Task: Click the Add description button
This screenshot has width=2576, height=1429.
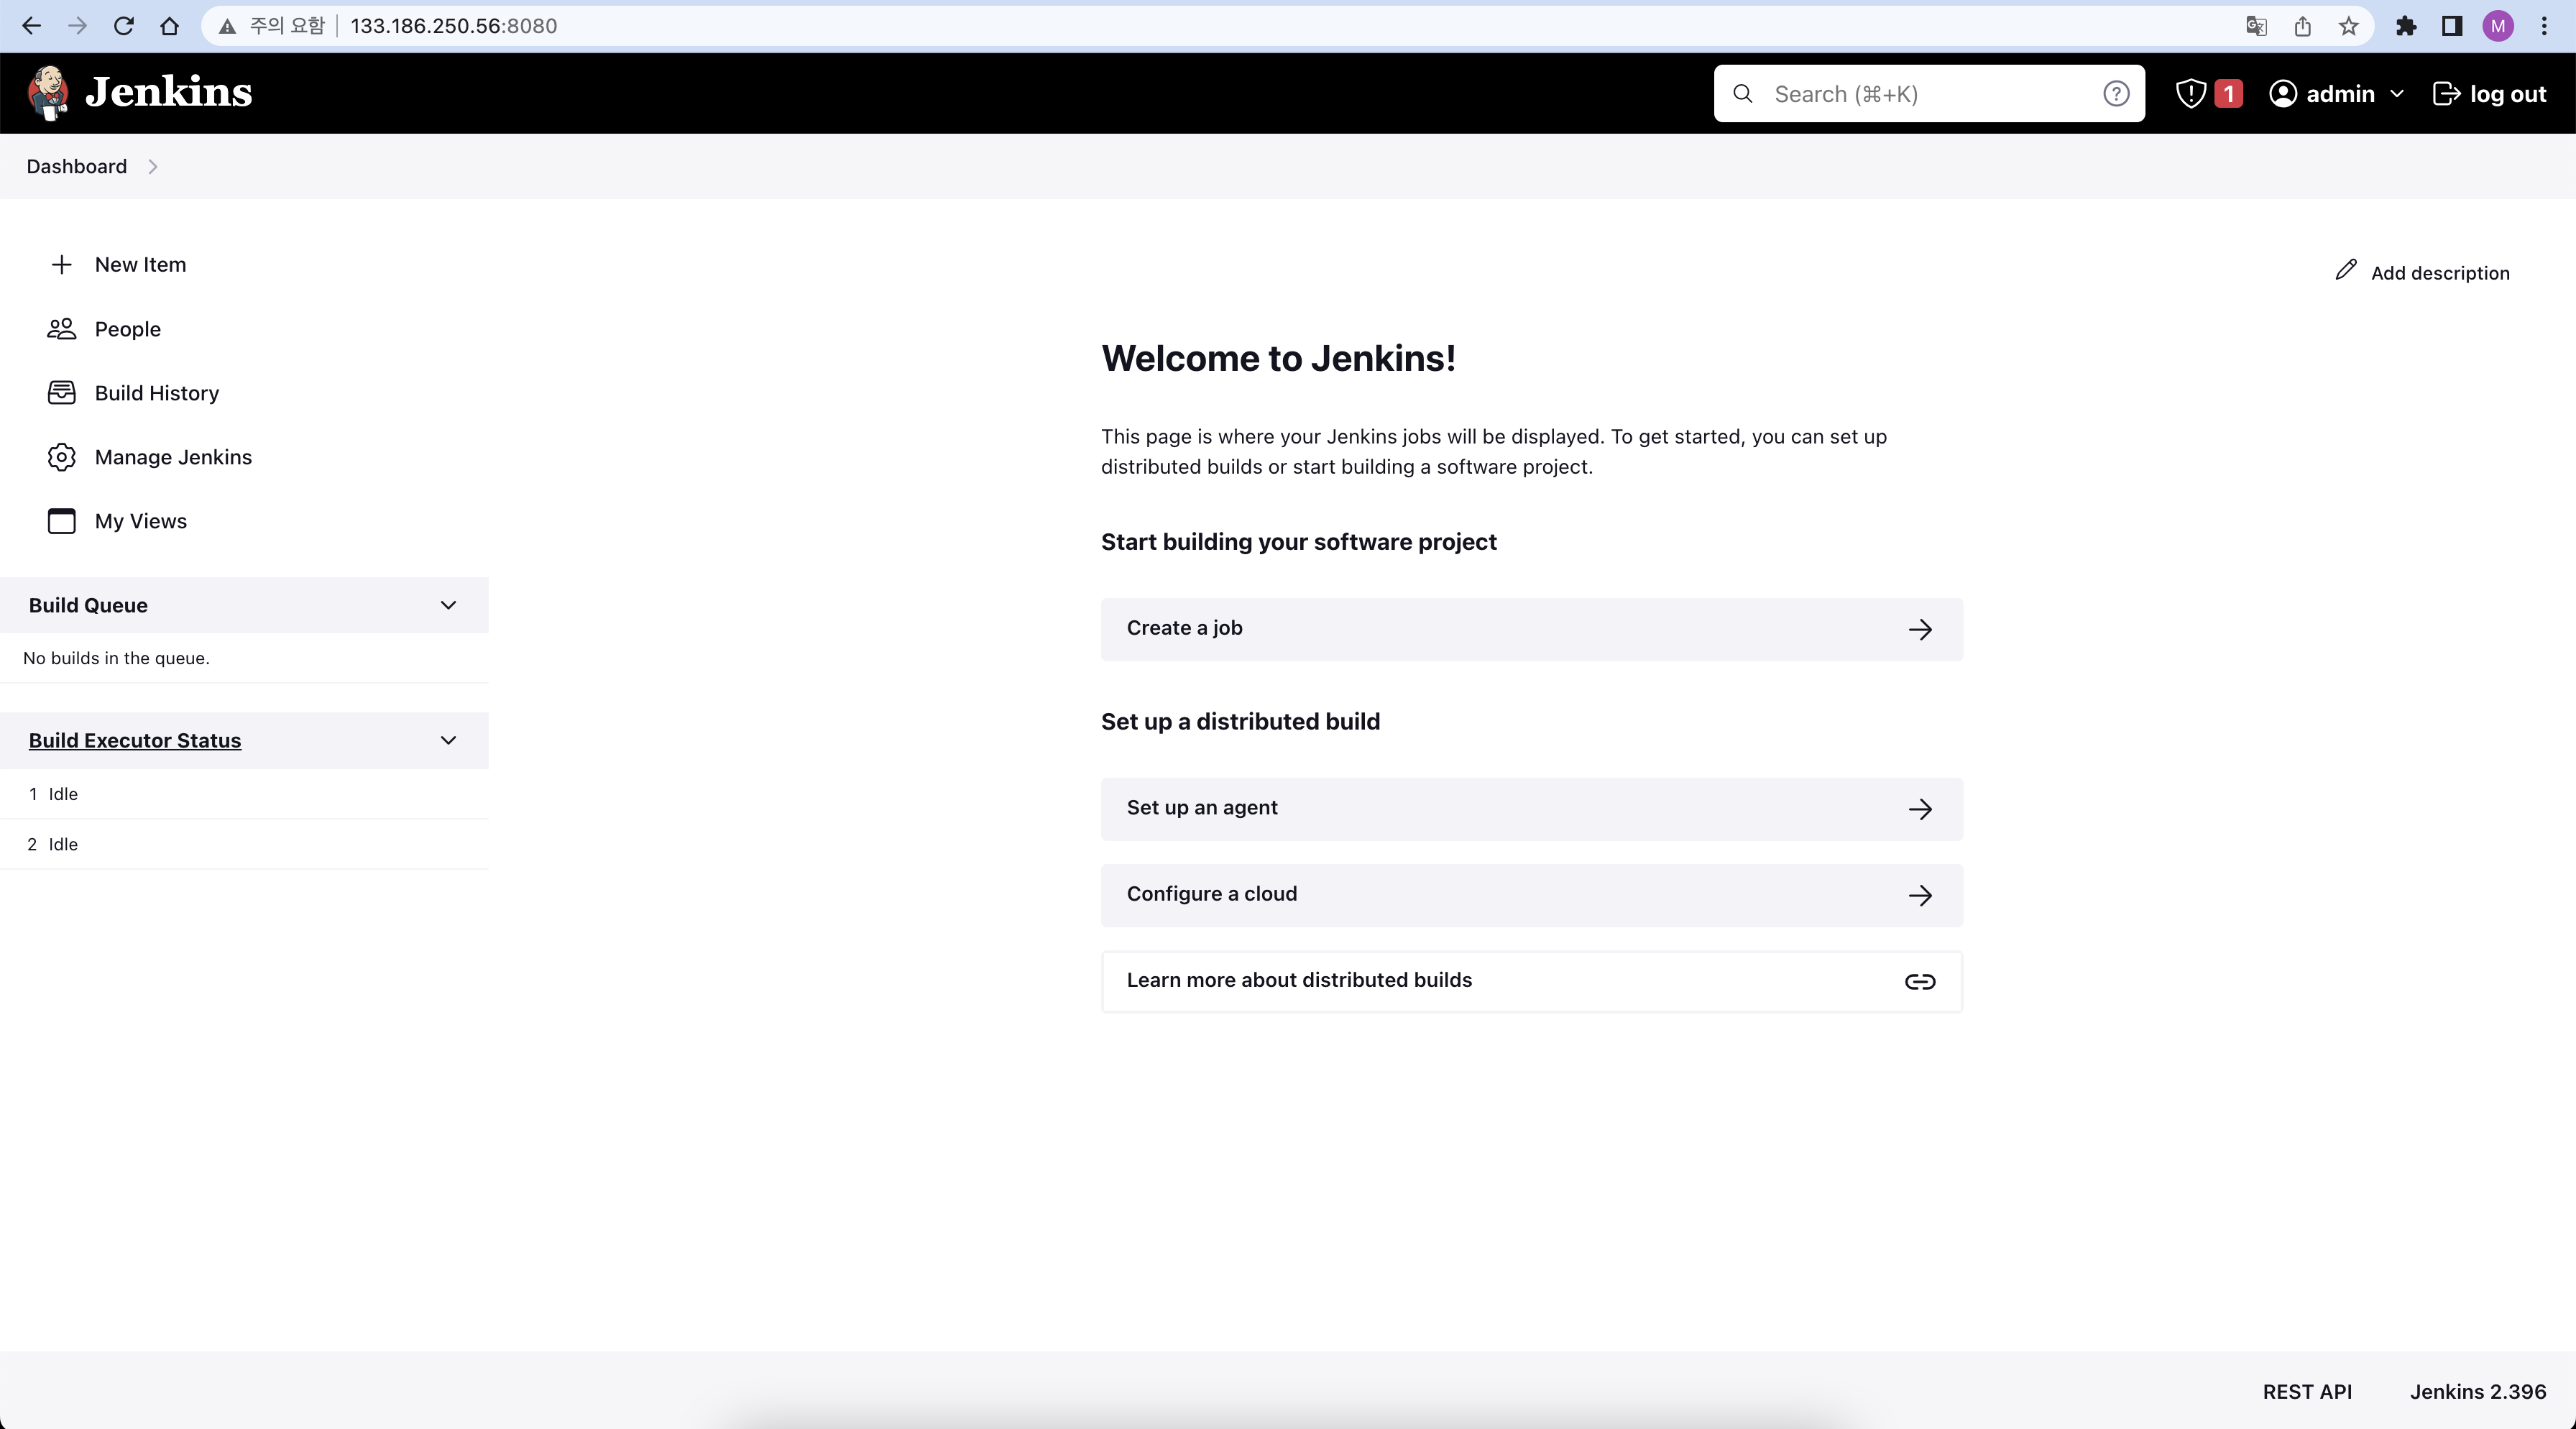Action: pos(2422,272)
